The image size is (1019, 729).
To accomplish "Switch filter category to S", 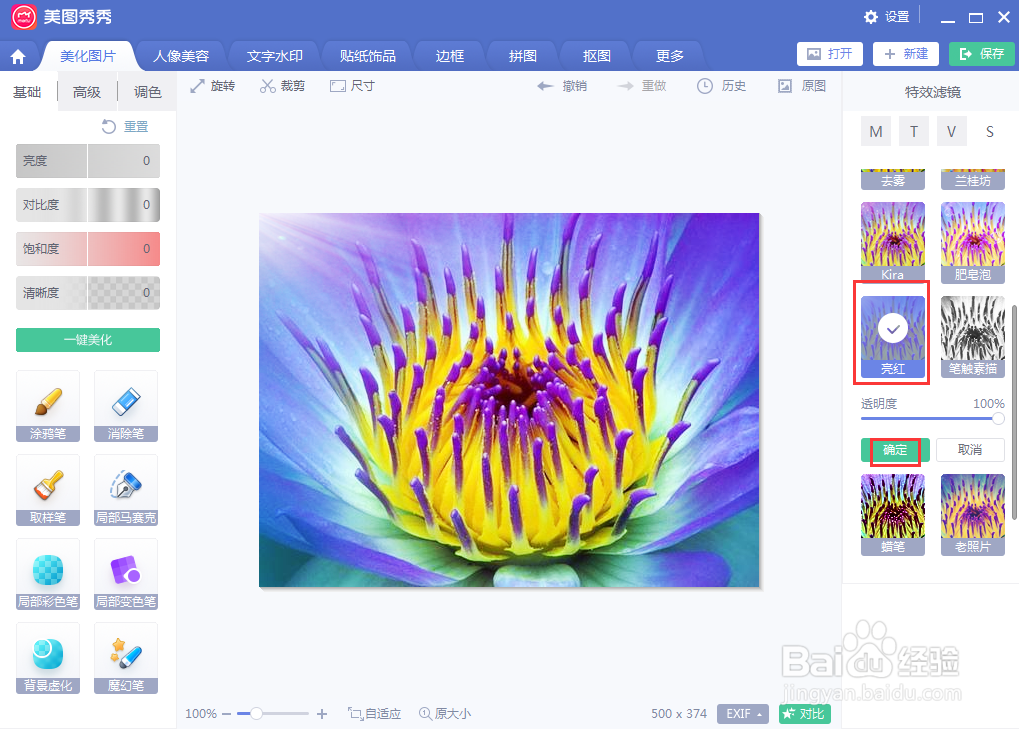I will [989, 130].
